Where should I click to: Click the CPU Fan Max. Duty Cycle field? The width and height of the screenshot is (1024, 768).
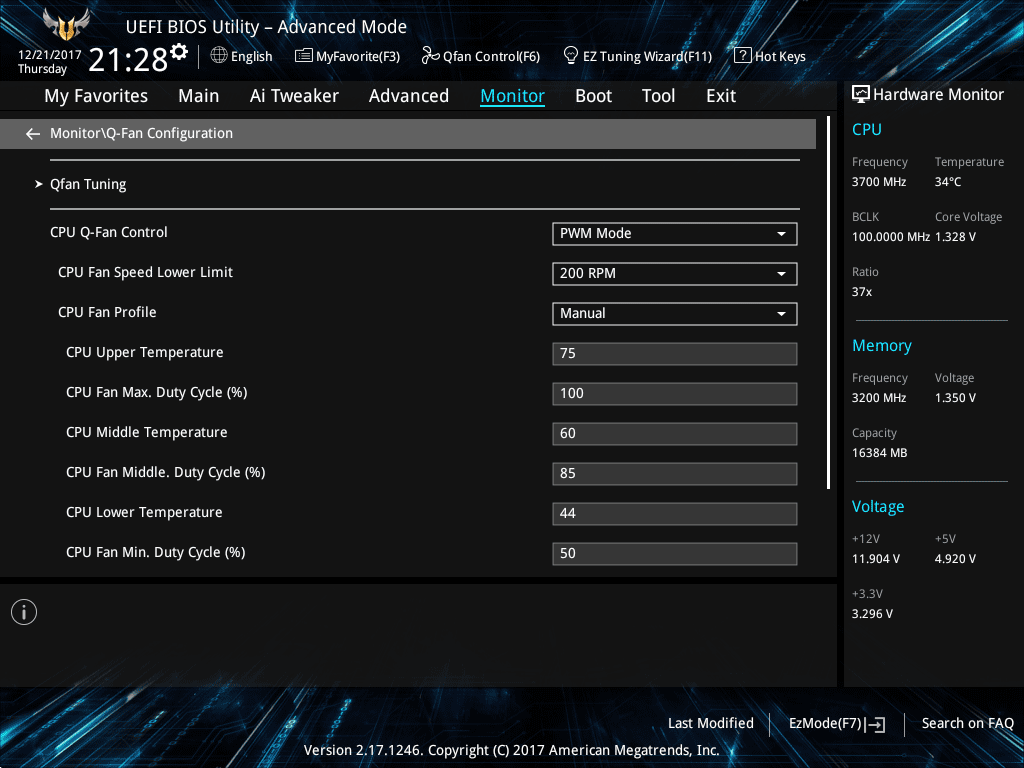coord(675,393)
